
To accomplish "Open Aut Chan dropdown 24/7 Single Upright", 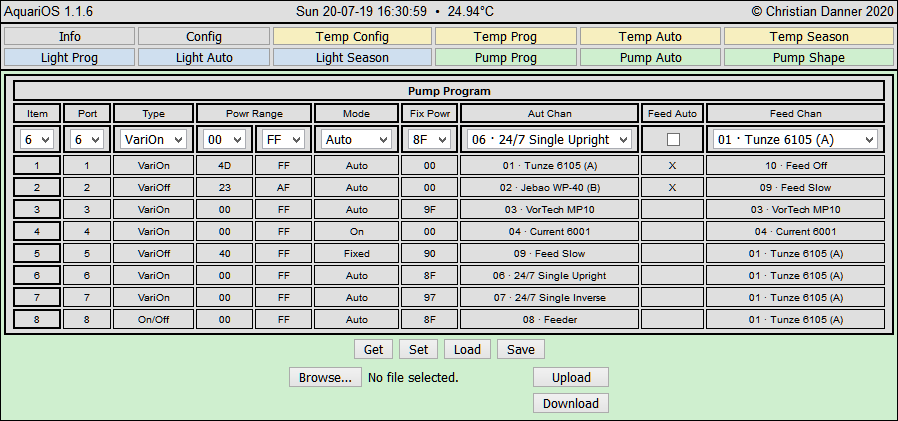I will [549, 139].
